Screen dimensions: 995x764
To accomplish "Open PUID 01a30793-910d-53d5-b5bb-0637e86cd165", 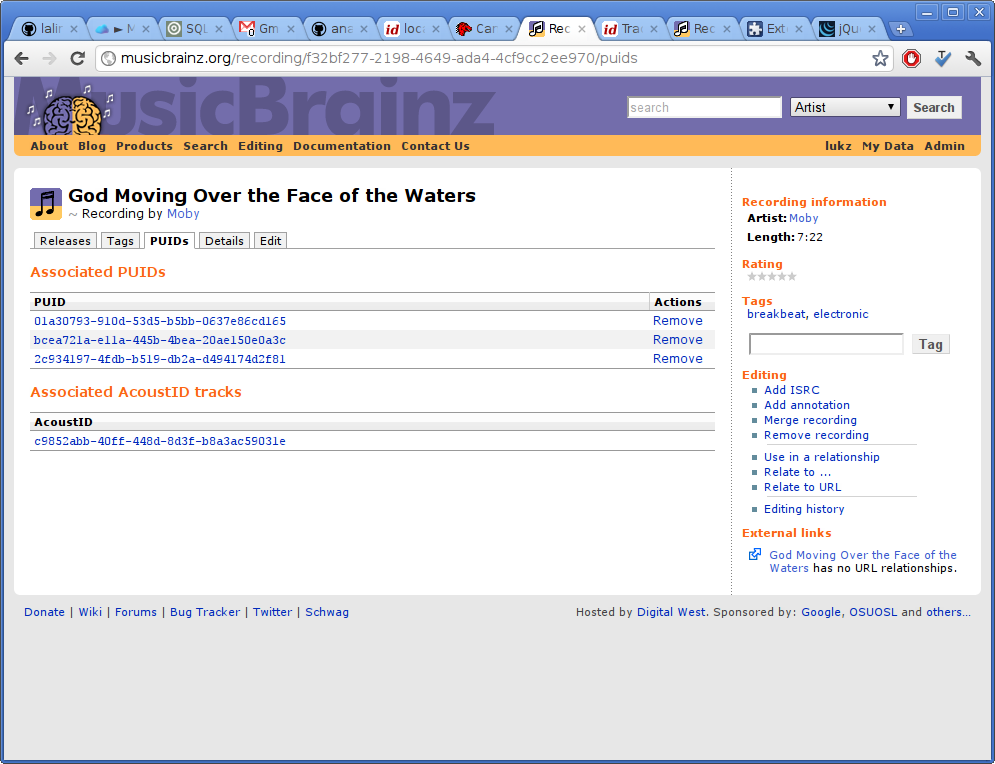I will pos(160,321).
